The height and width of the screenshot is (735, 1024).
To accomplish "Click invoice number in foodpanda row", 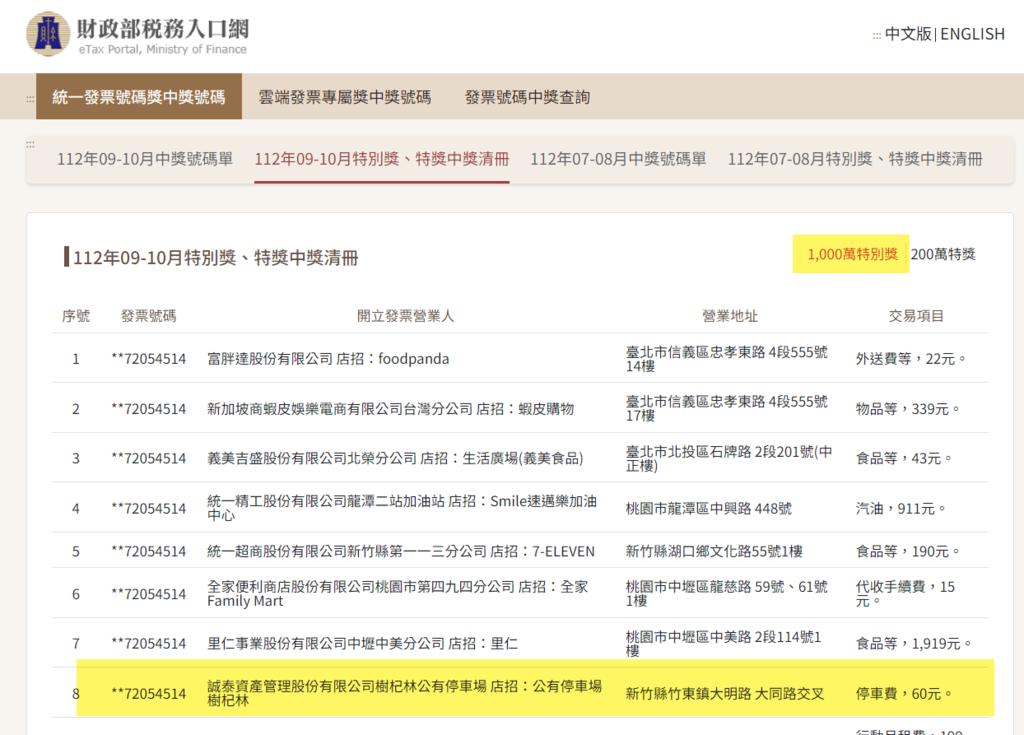I will point(148,359).
